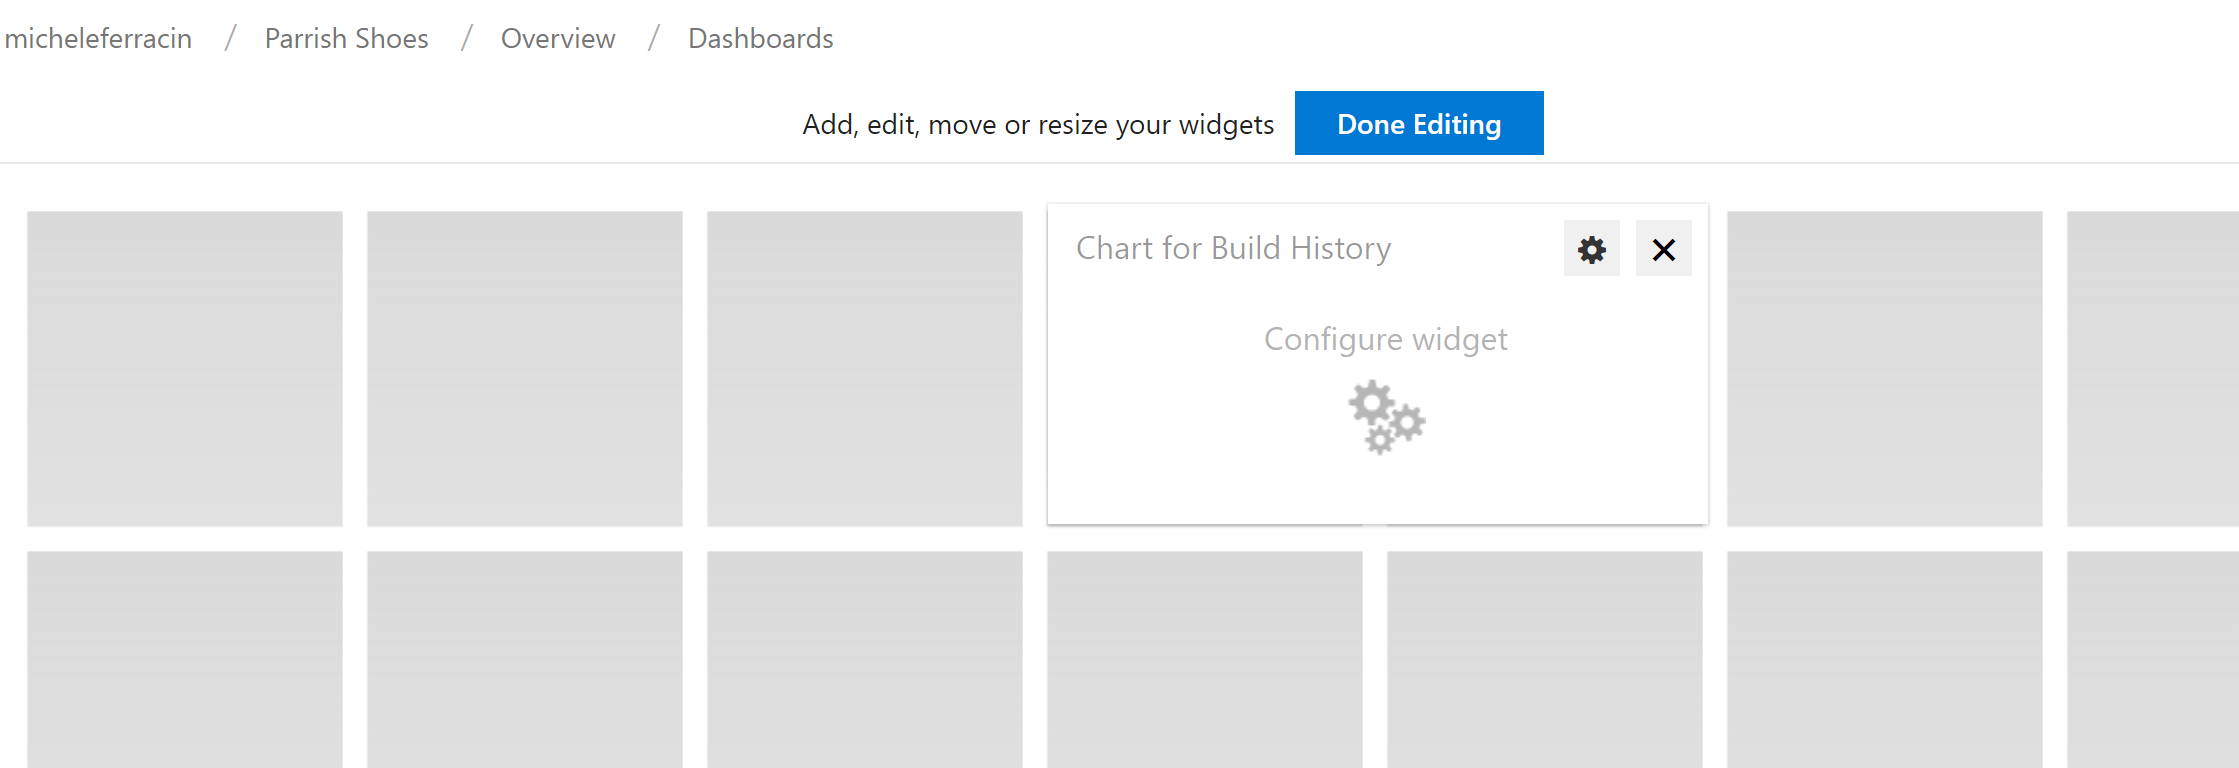Click empty tile immediately right of Chart widget

(x=1885, y=368)
